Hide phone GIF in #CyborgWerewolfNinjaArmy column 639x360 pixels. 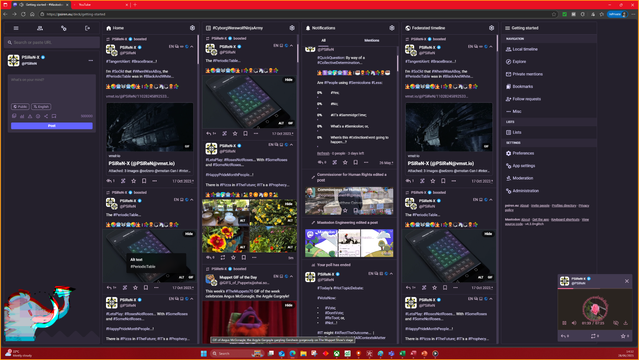pos(289,80)
